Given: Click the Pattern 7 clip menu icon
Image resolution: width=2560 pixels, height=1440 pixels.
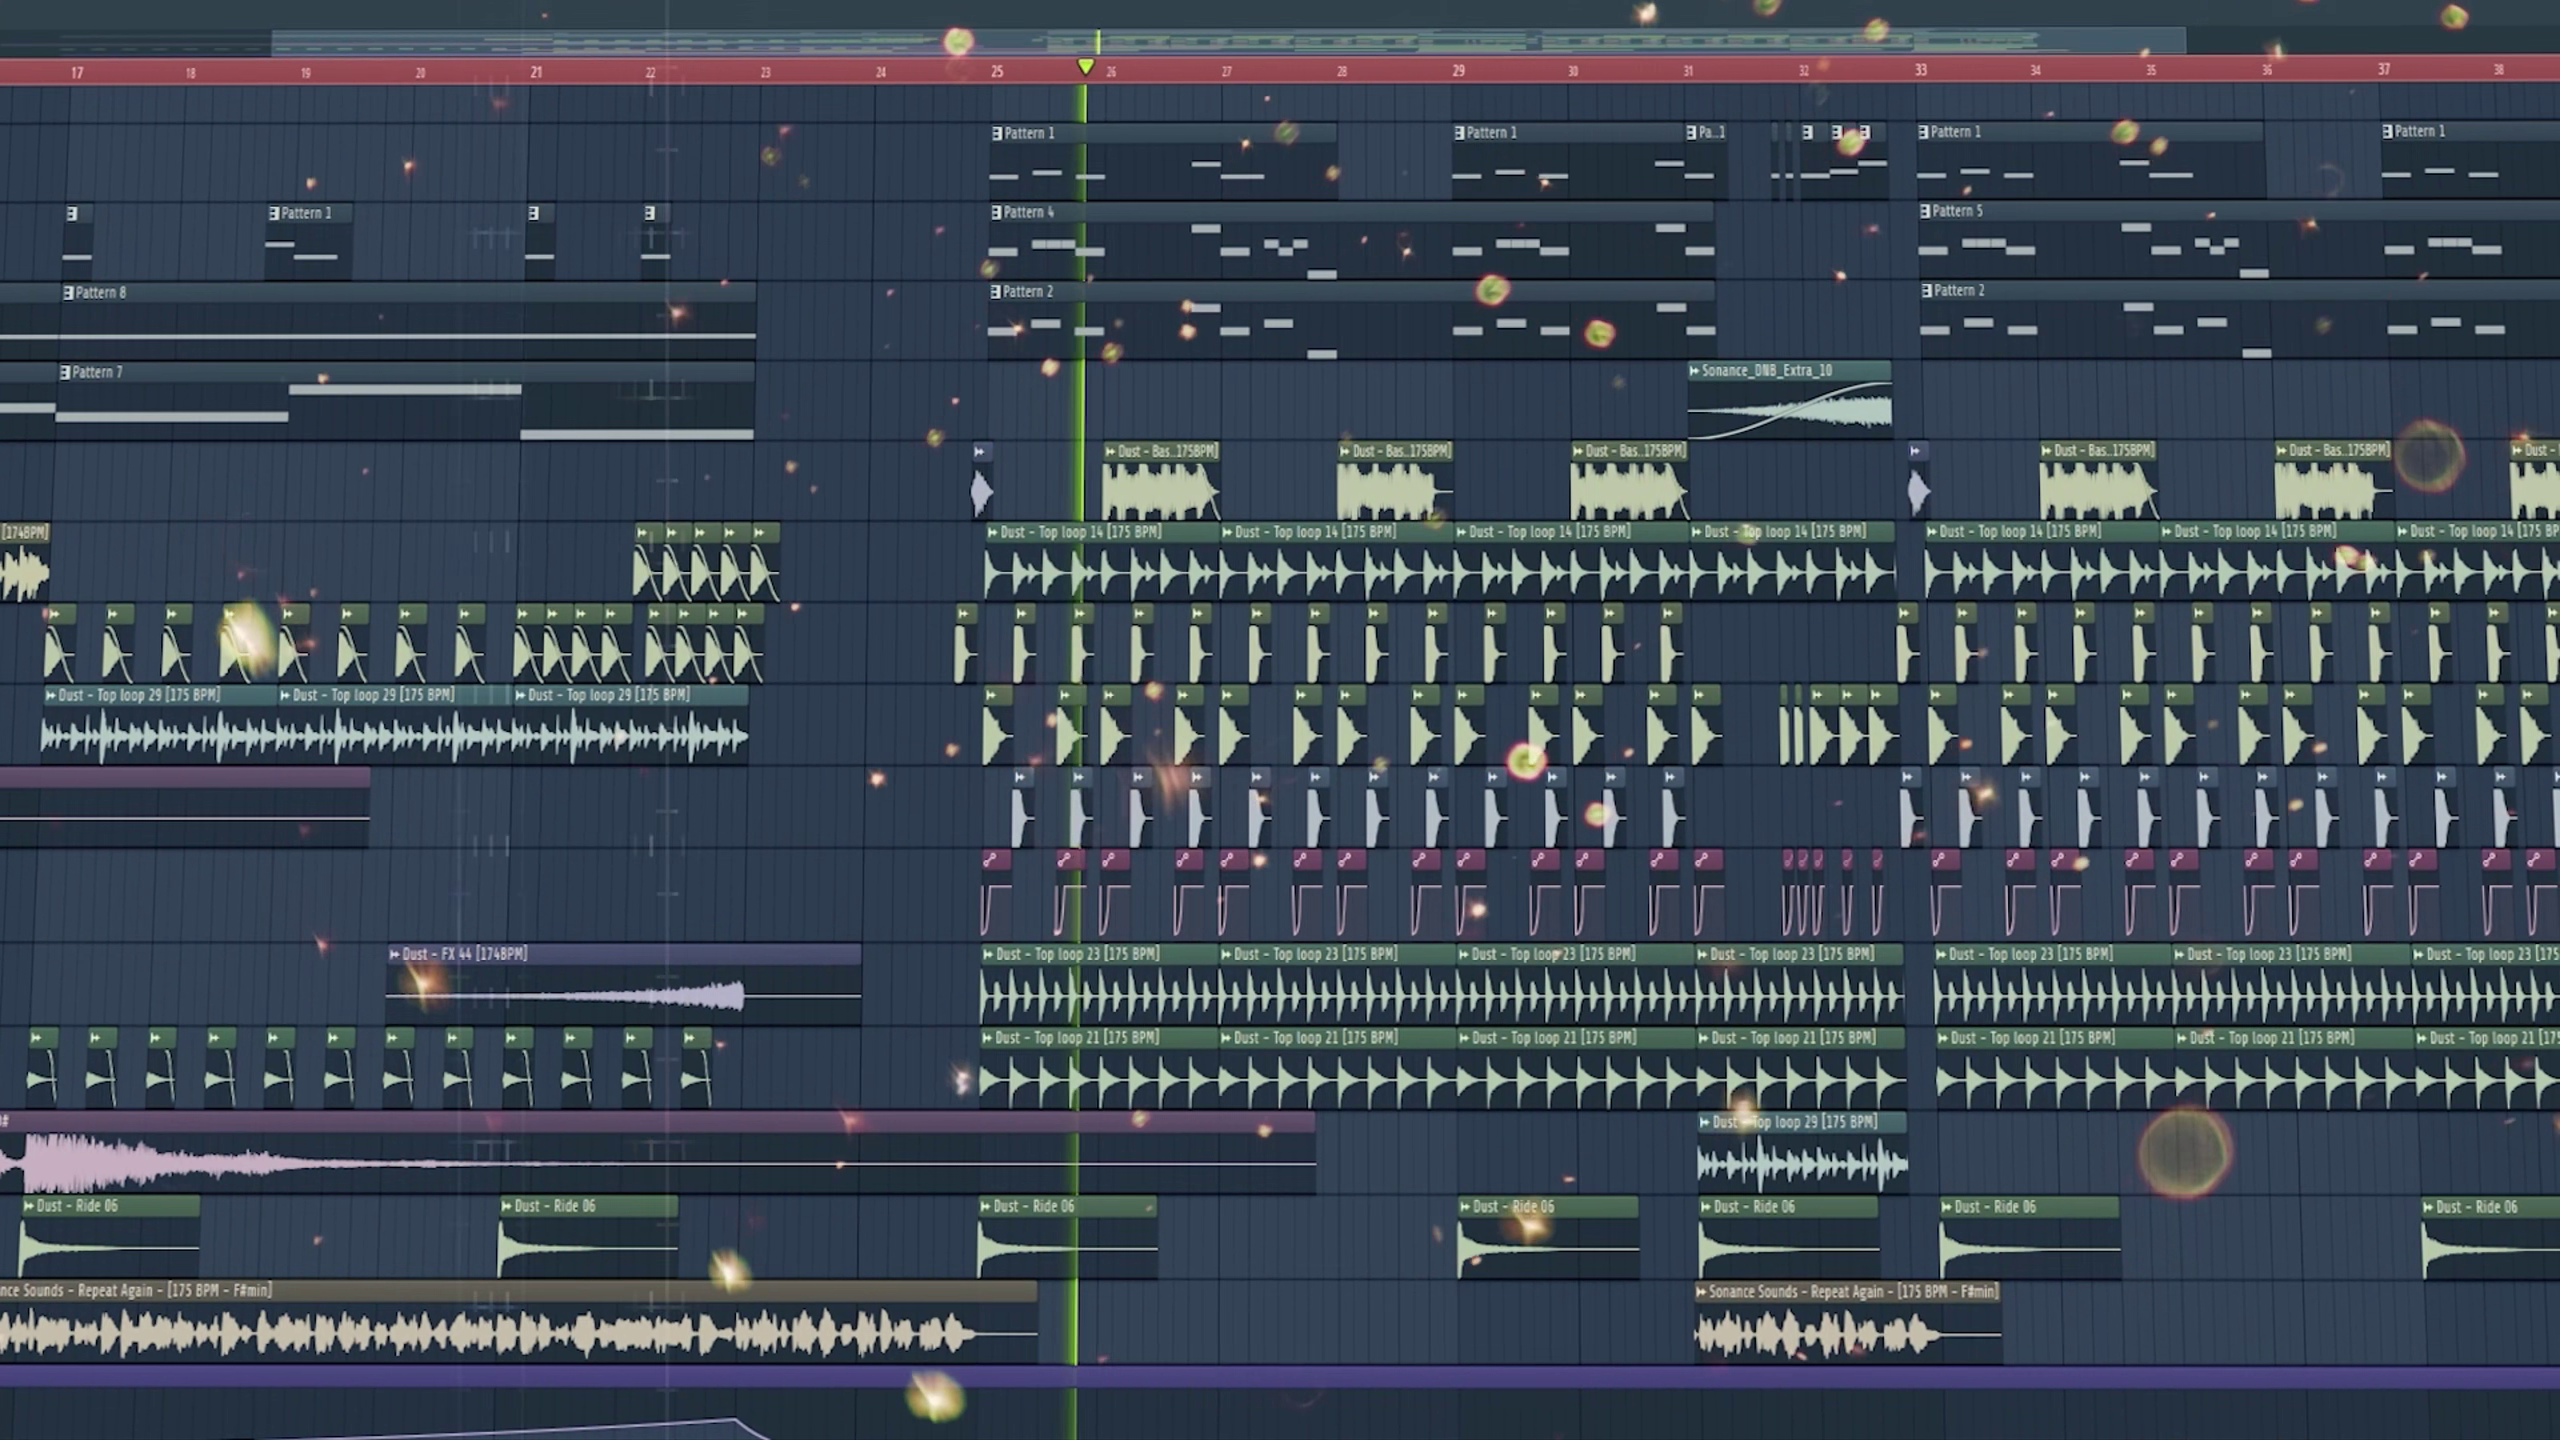Looking at the screenshot, I should click(65, 373).
